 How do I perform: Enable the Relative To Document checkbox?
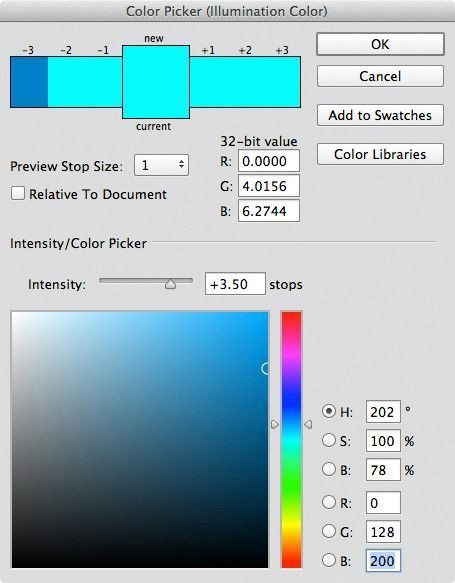[x=18, y=194]
